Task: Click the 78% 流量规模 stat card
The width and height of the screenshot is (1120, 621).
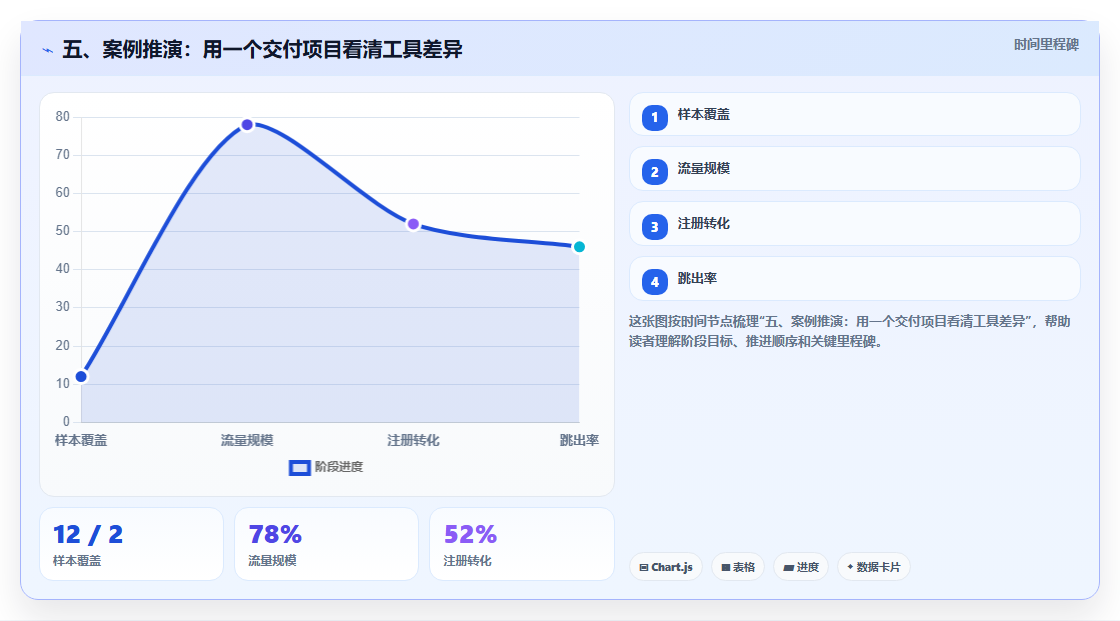Action: [326, 545]
